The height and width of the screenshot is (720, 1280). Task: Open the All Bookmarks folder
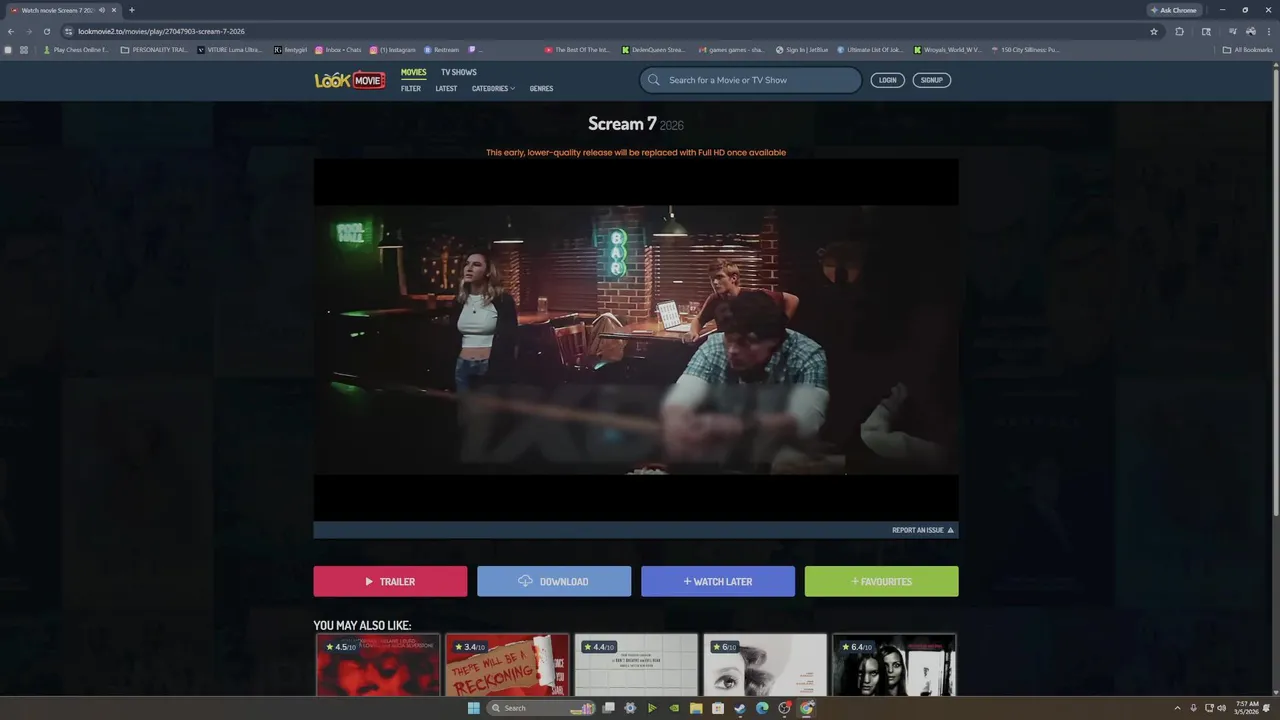pyautogui.click(x=1247, y=49)
